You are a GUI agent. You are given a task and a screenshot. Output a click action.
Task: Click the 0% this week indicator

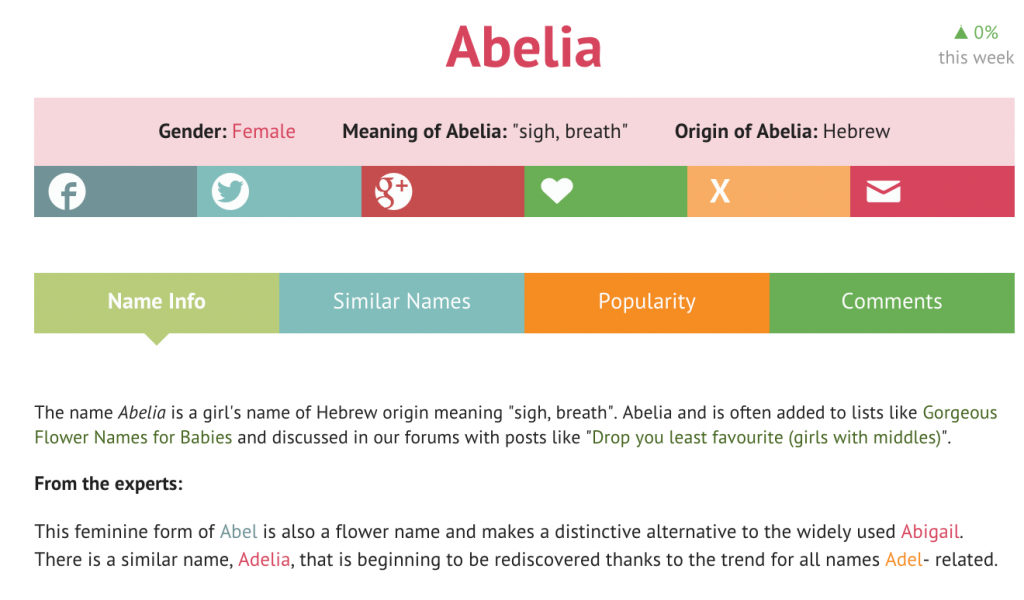pyautogui.click(x=976, y=44)
